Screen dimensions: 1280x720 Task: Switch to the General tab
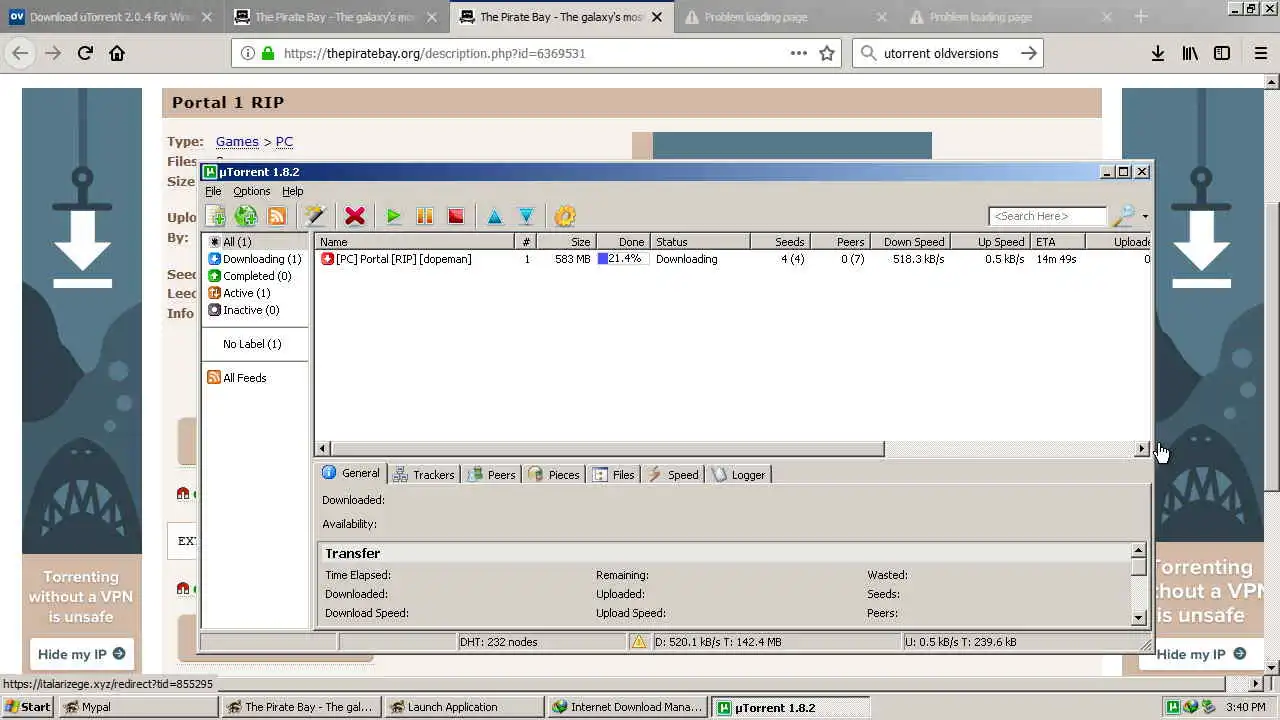click(351, 473)
